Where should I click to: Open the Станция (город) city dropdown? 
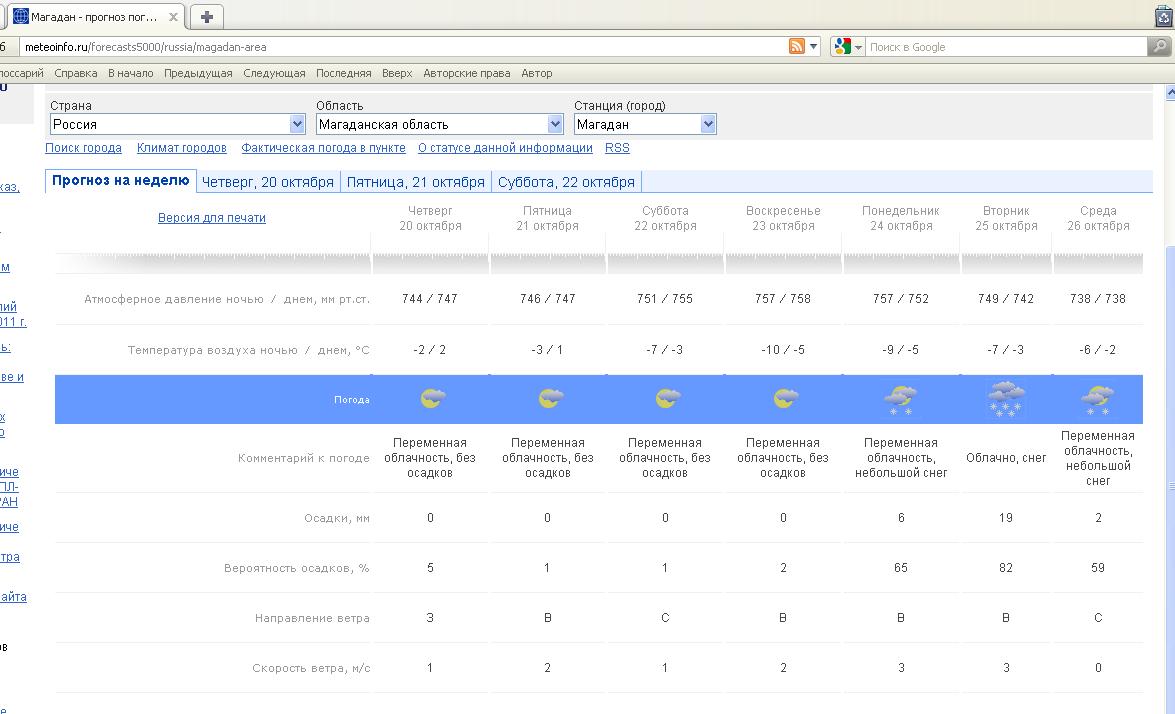pos(708,124)
